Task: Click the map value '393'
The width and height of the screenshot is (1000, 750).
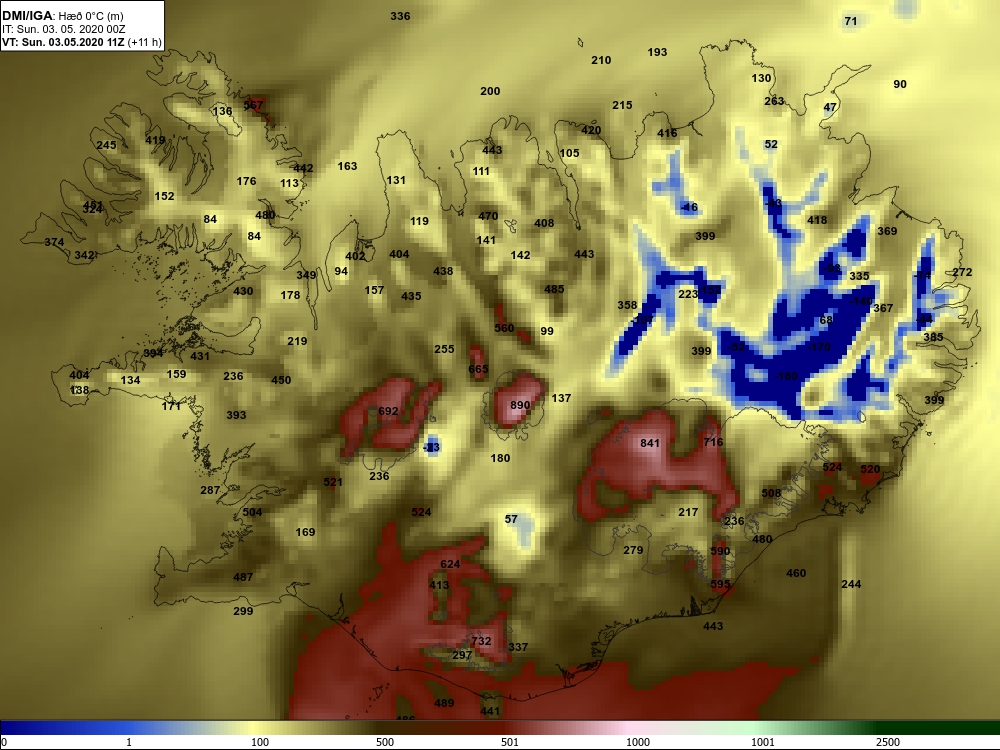Action: (236, 415)
